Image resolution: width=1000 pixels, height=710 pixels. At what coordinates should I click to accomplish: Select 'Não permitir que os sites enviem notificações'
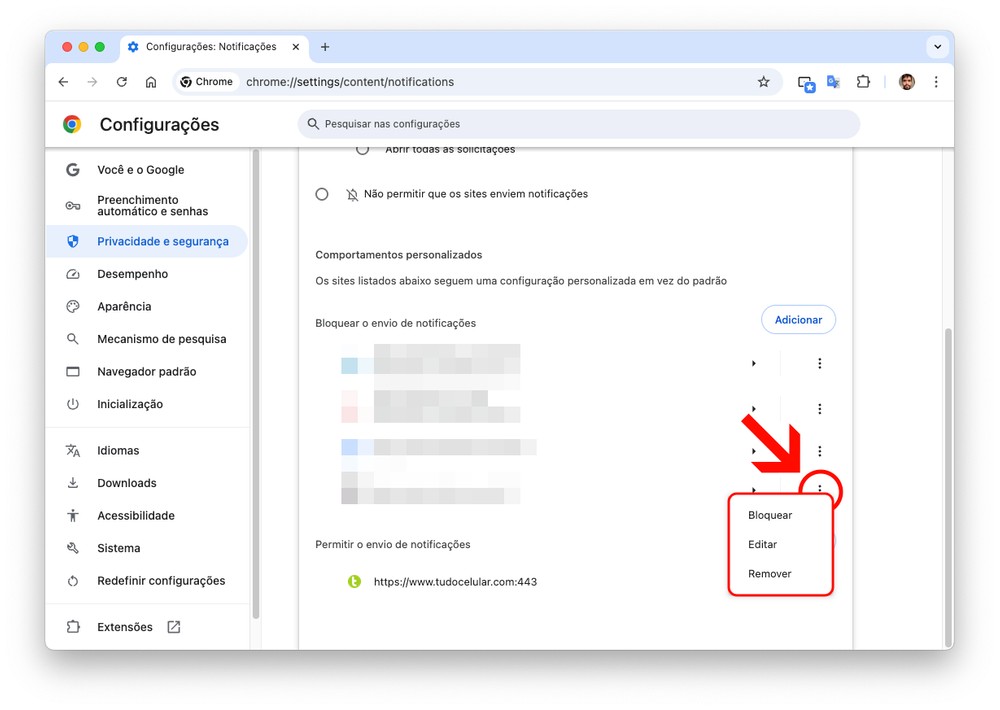pyautogui.click(x=322, y=194)
